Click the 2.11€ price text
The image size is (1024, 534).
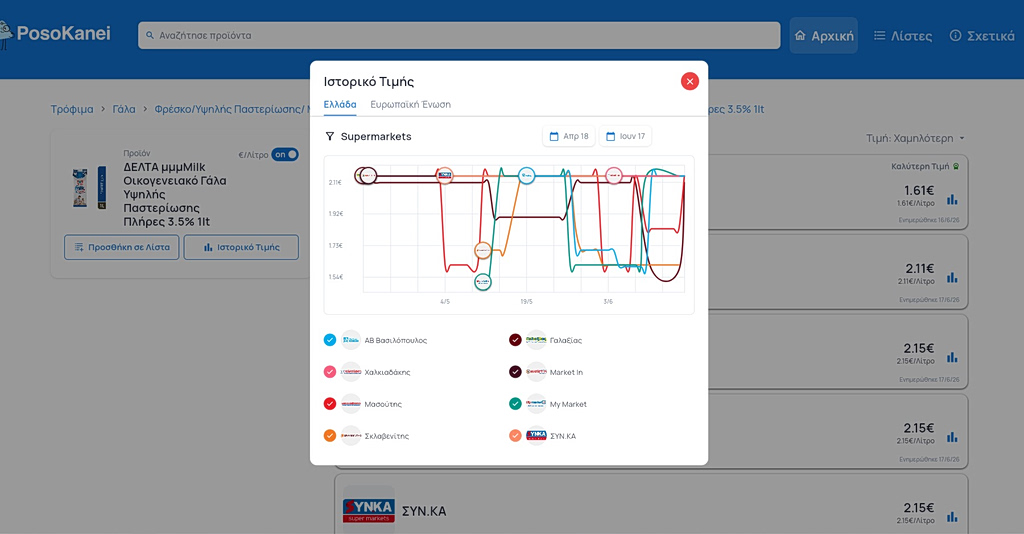tap(920, 269)
